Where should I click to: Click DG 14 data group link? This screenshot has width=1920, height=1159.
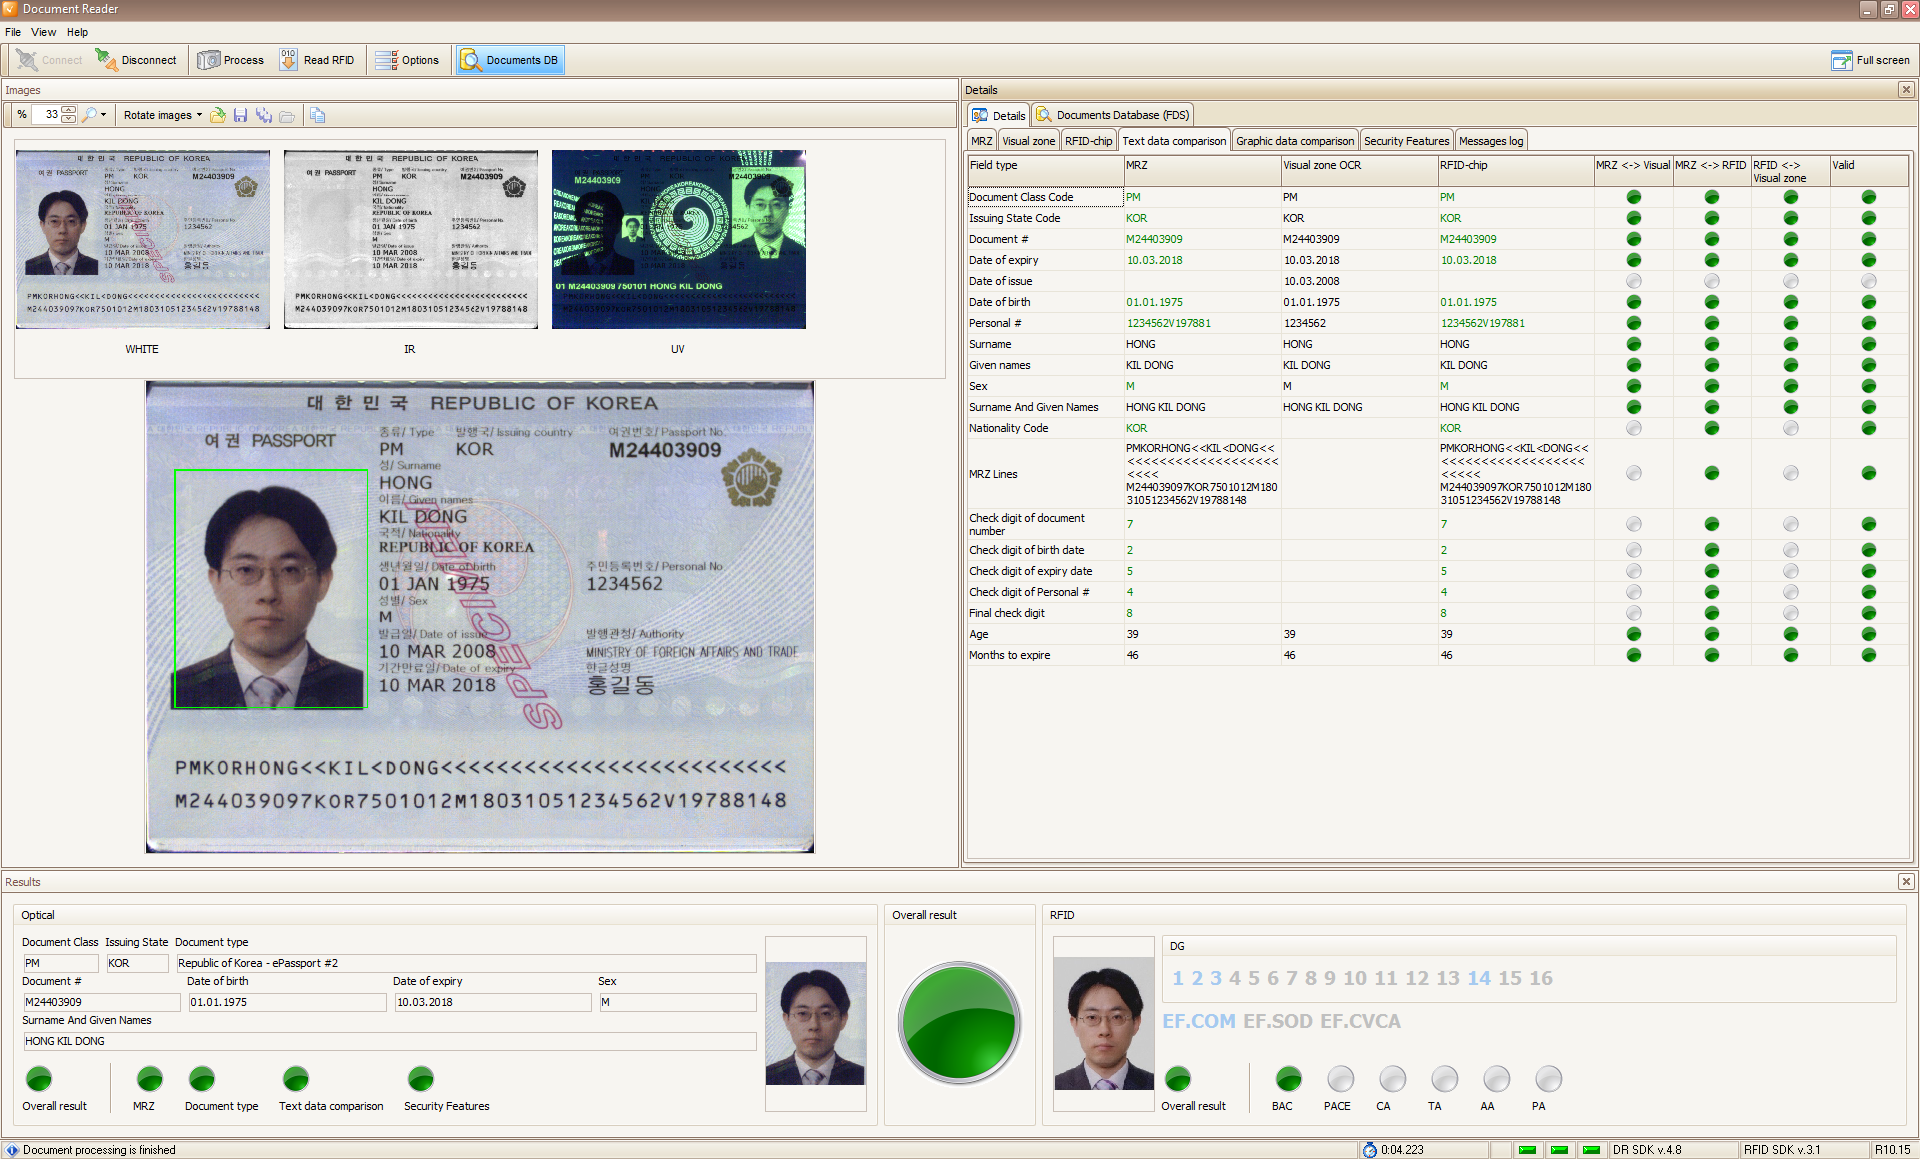pos(1479,978)
